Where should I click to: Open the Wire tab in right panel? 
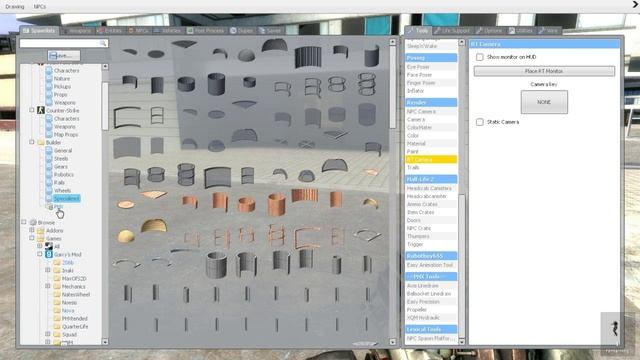549,31
